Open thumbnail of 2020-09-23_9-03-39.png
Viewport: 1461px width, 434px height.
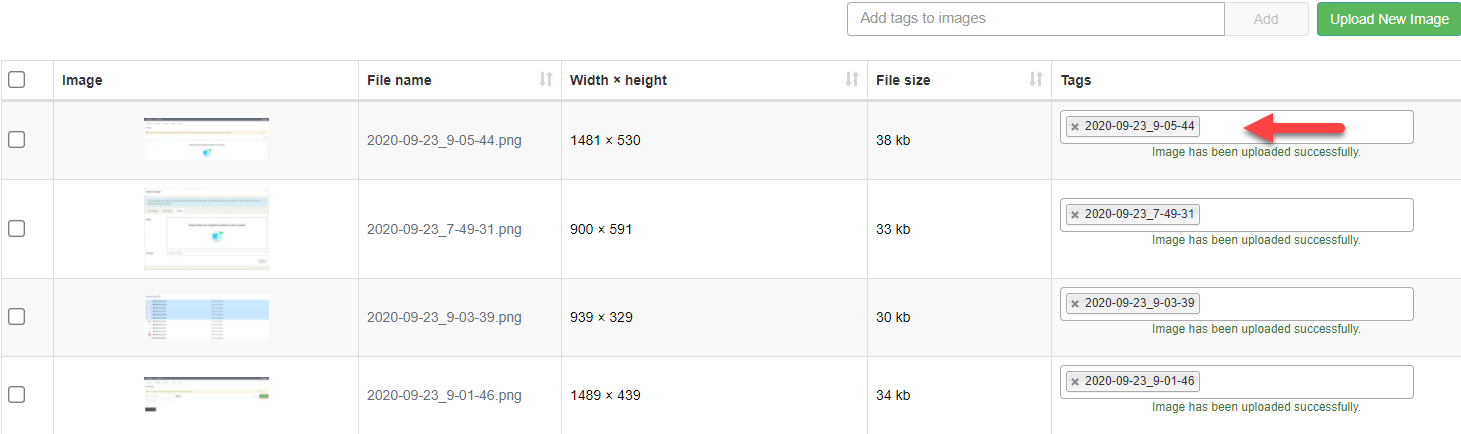point(206,317)
